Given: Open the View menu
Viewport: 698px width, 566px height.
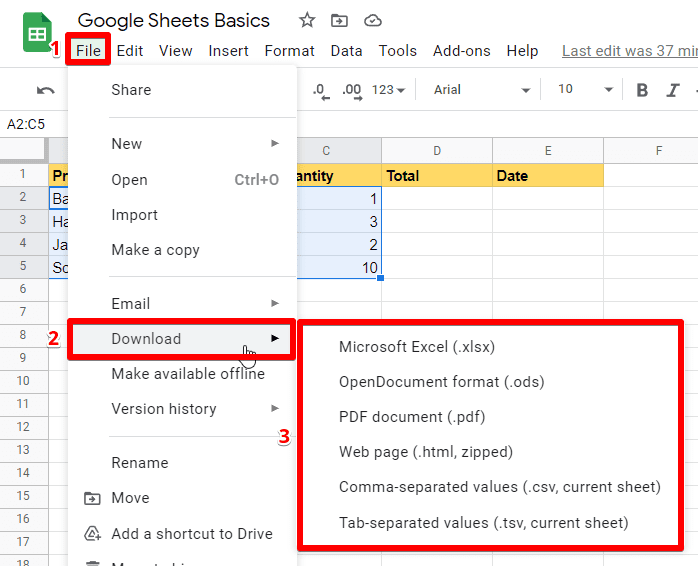Looking at the screenshot, I should point(175,51).
